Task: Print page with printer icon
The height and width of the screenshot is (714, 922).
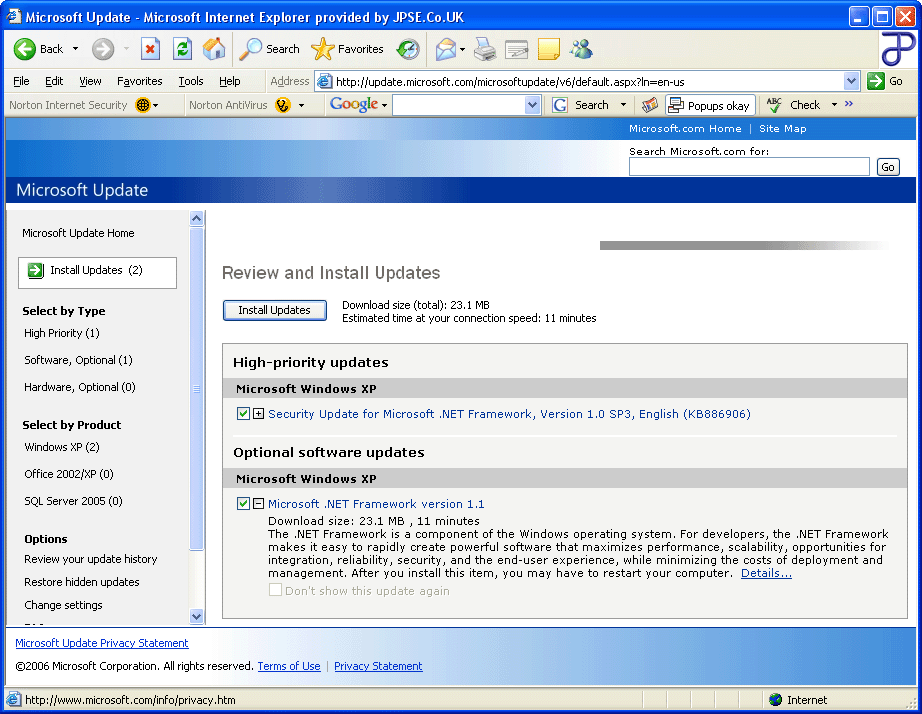Action: point(485,49)
